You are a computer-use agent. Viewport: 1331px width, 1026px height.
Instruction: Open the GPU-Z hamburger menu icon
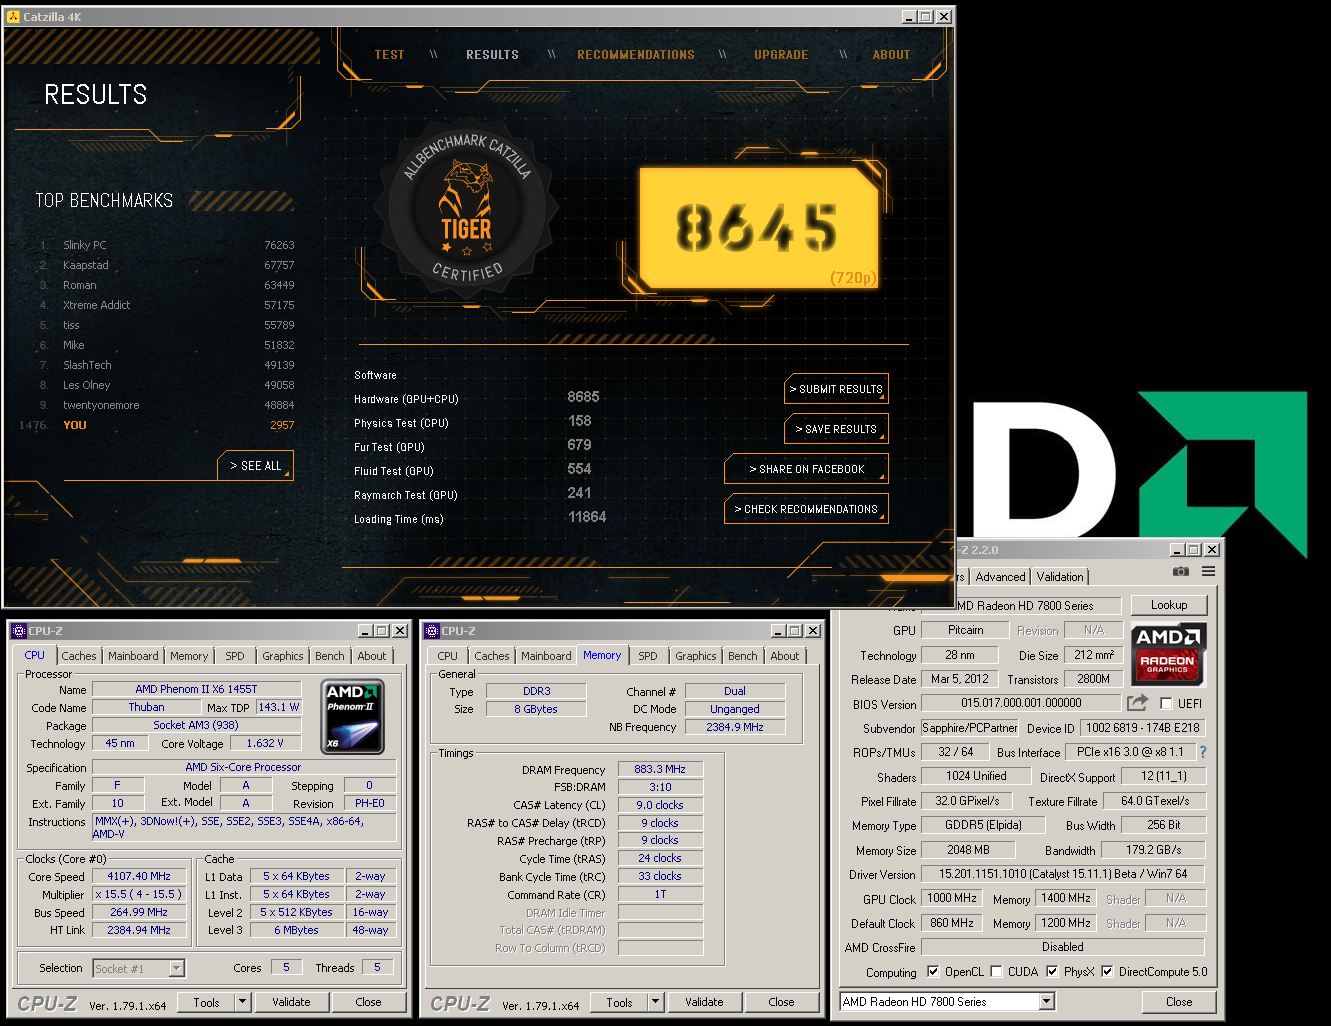click(1208, 571)
